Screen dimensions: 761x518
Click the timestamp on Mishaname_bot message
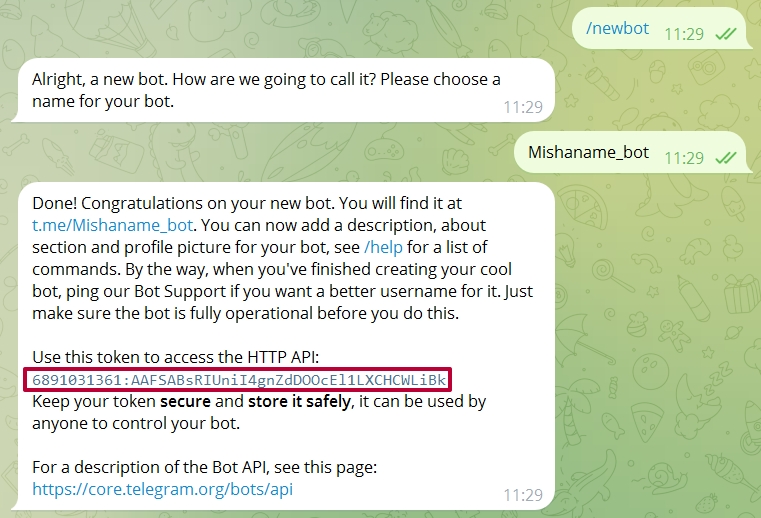pos(684,158)
